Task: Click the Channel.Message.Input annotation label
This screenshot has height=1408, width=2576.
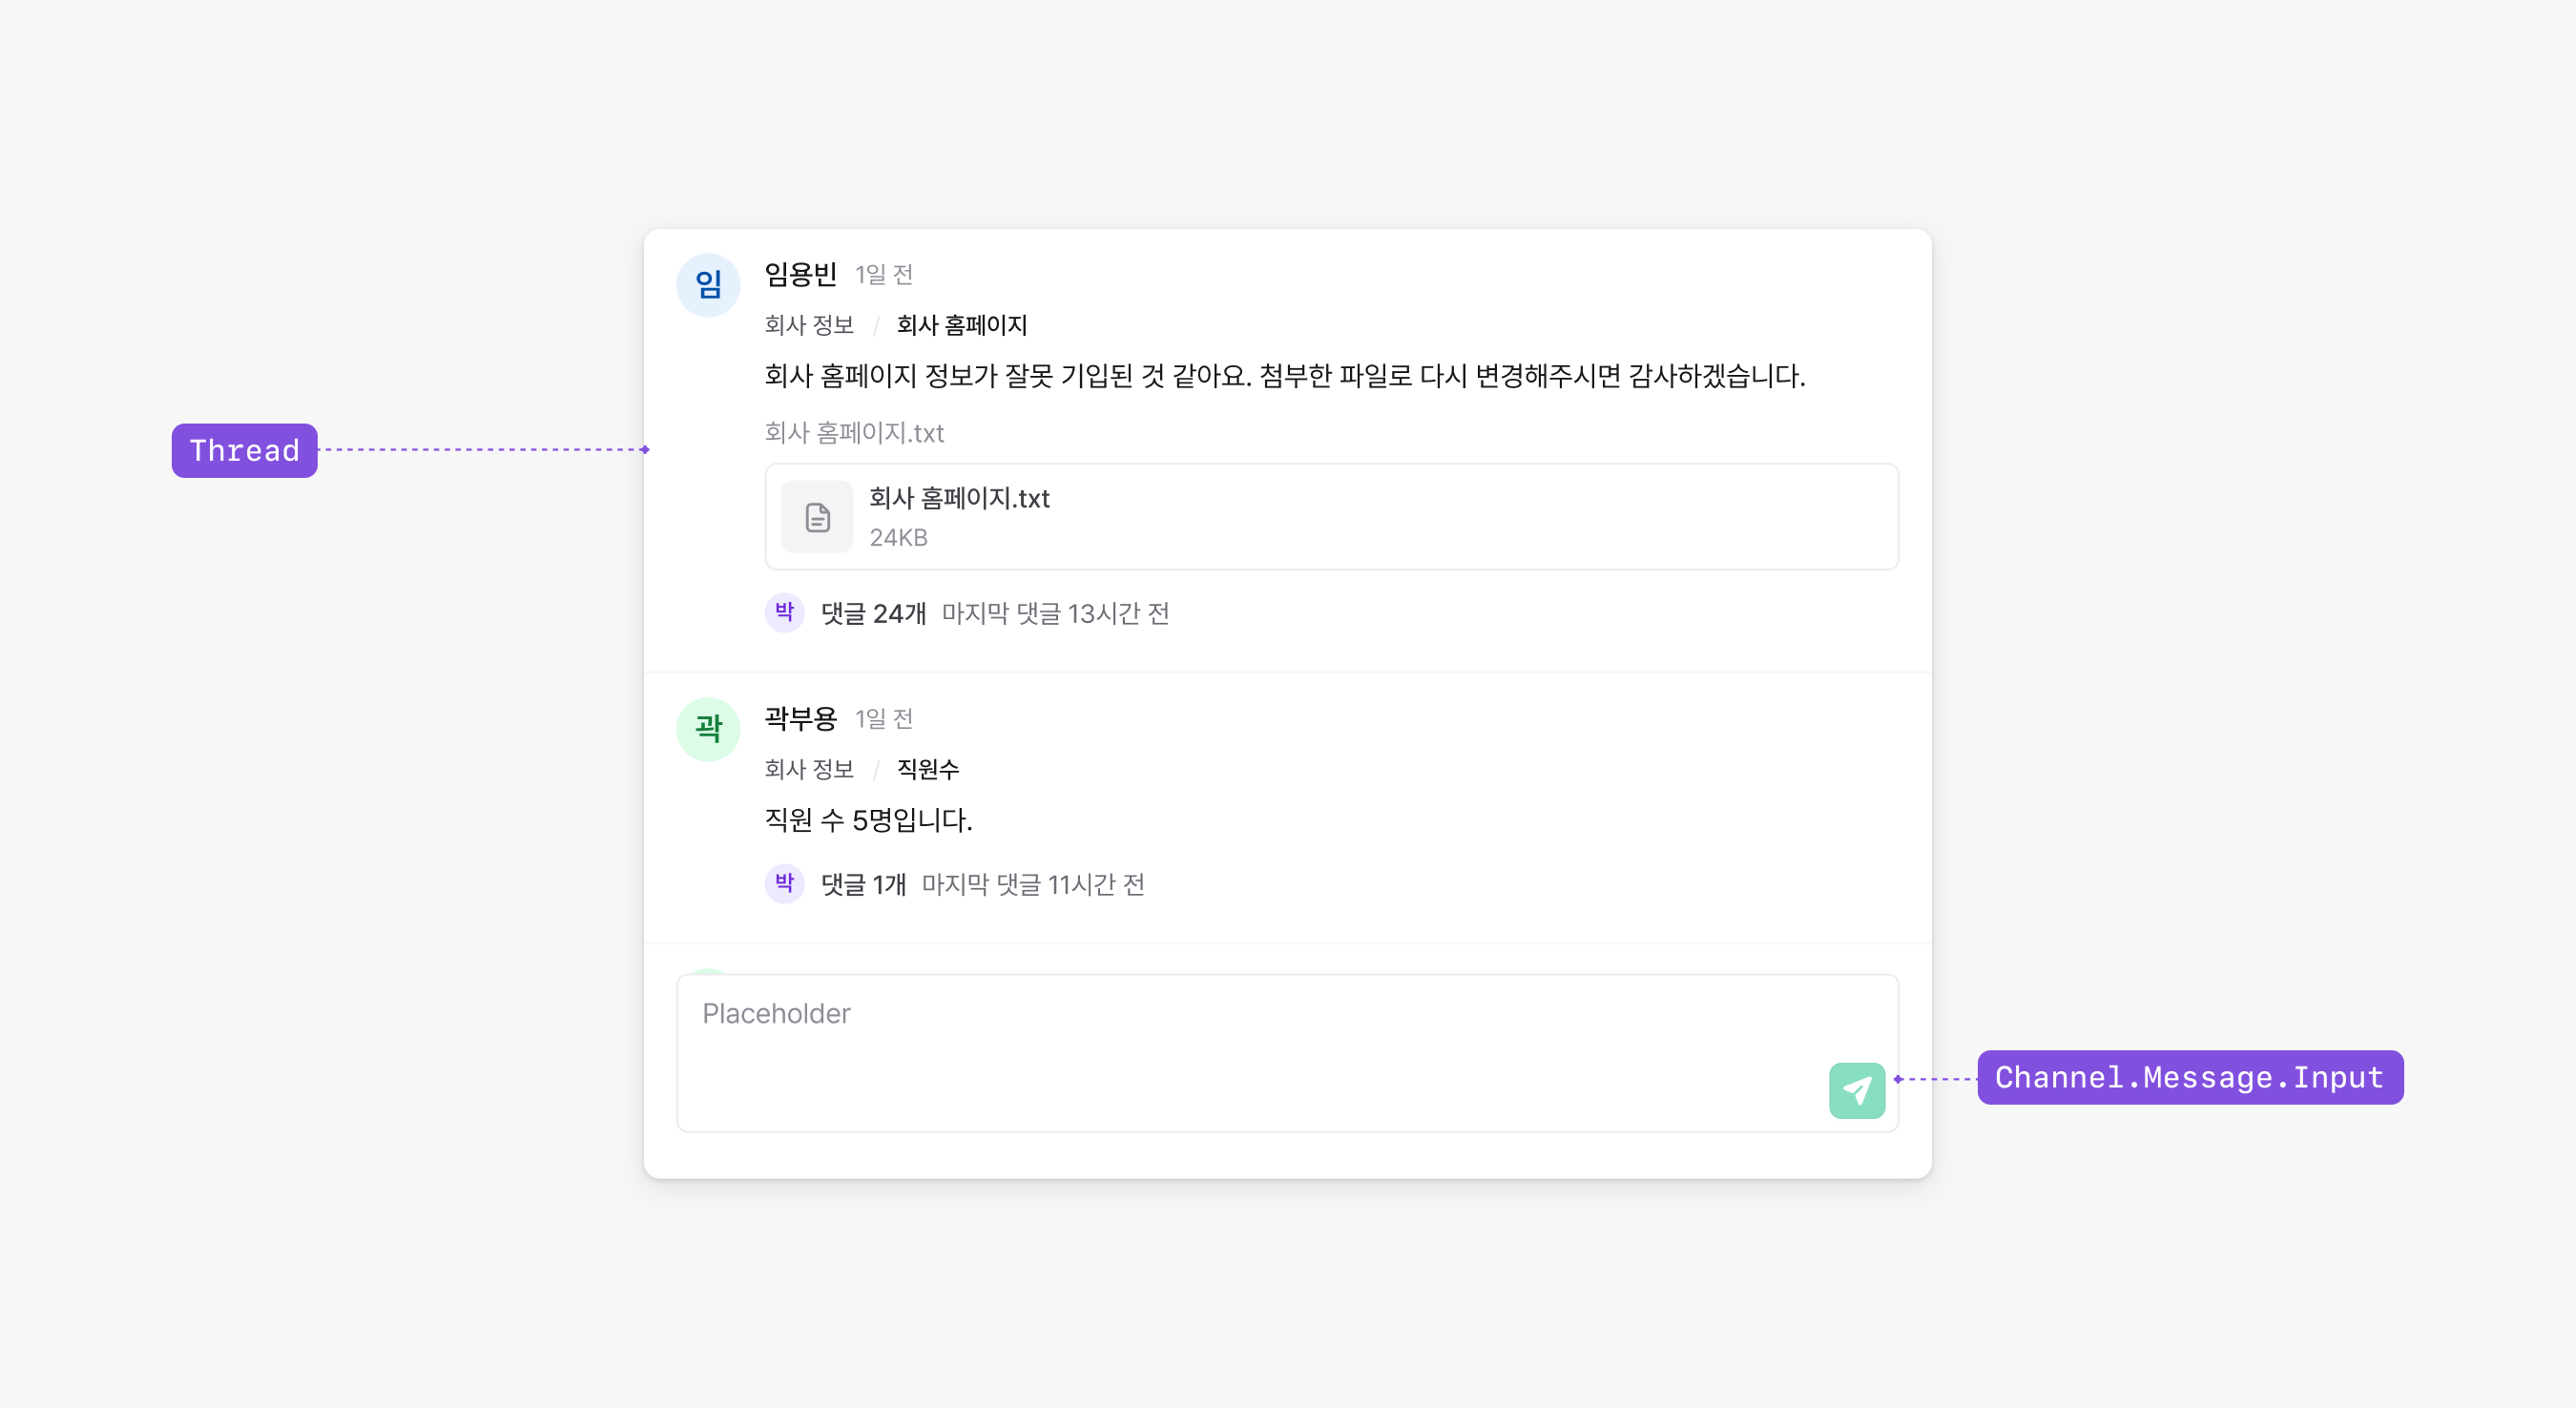Action: pyautogui.click(x=2189, y=1077)
